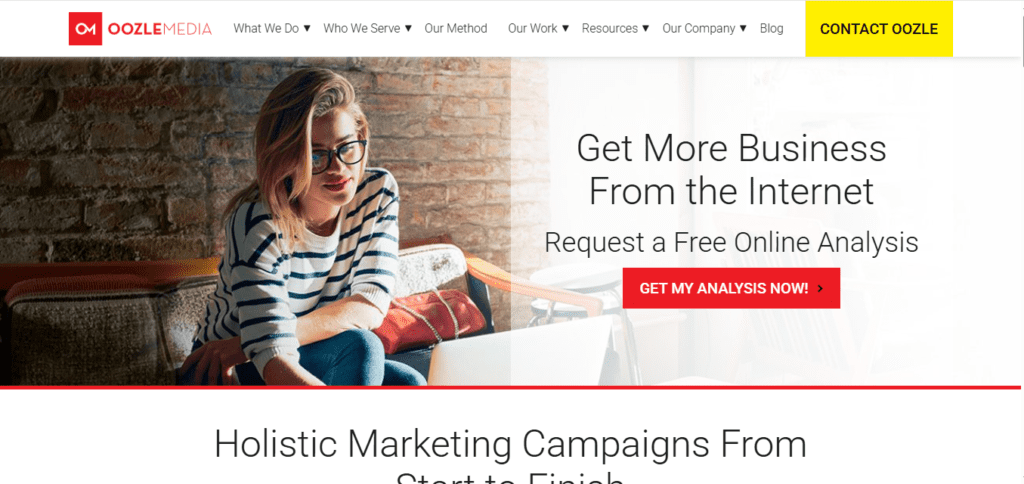Click Get My Analysis Now button
The image size is (1024, 484).
[731, 288]
